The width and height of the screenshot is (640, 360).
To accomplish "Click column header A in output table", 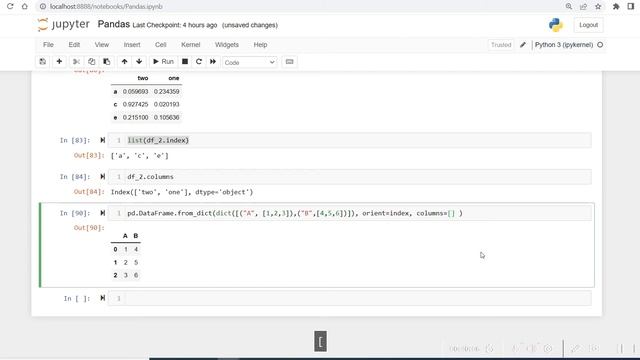I will pyautogui.click(x=125, y=236).
